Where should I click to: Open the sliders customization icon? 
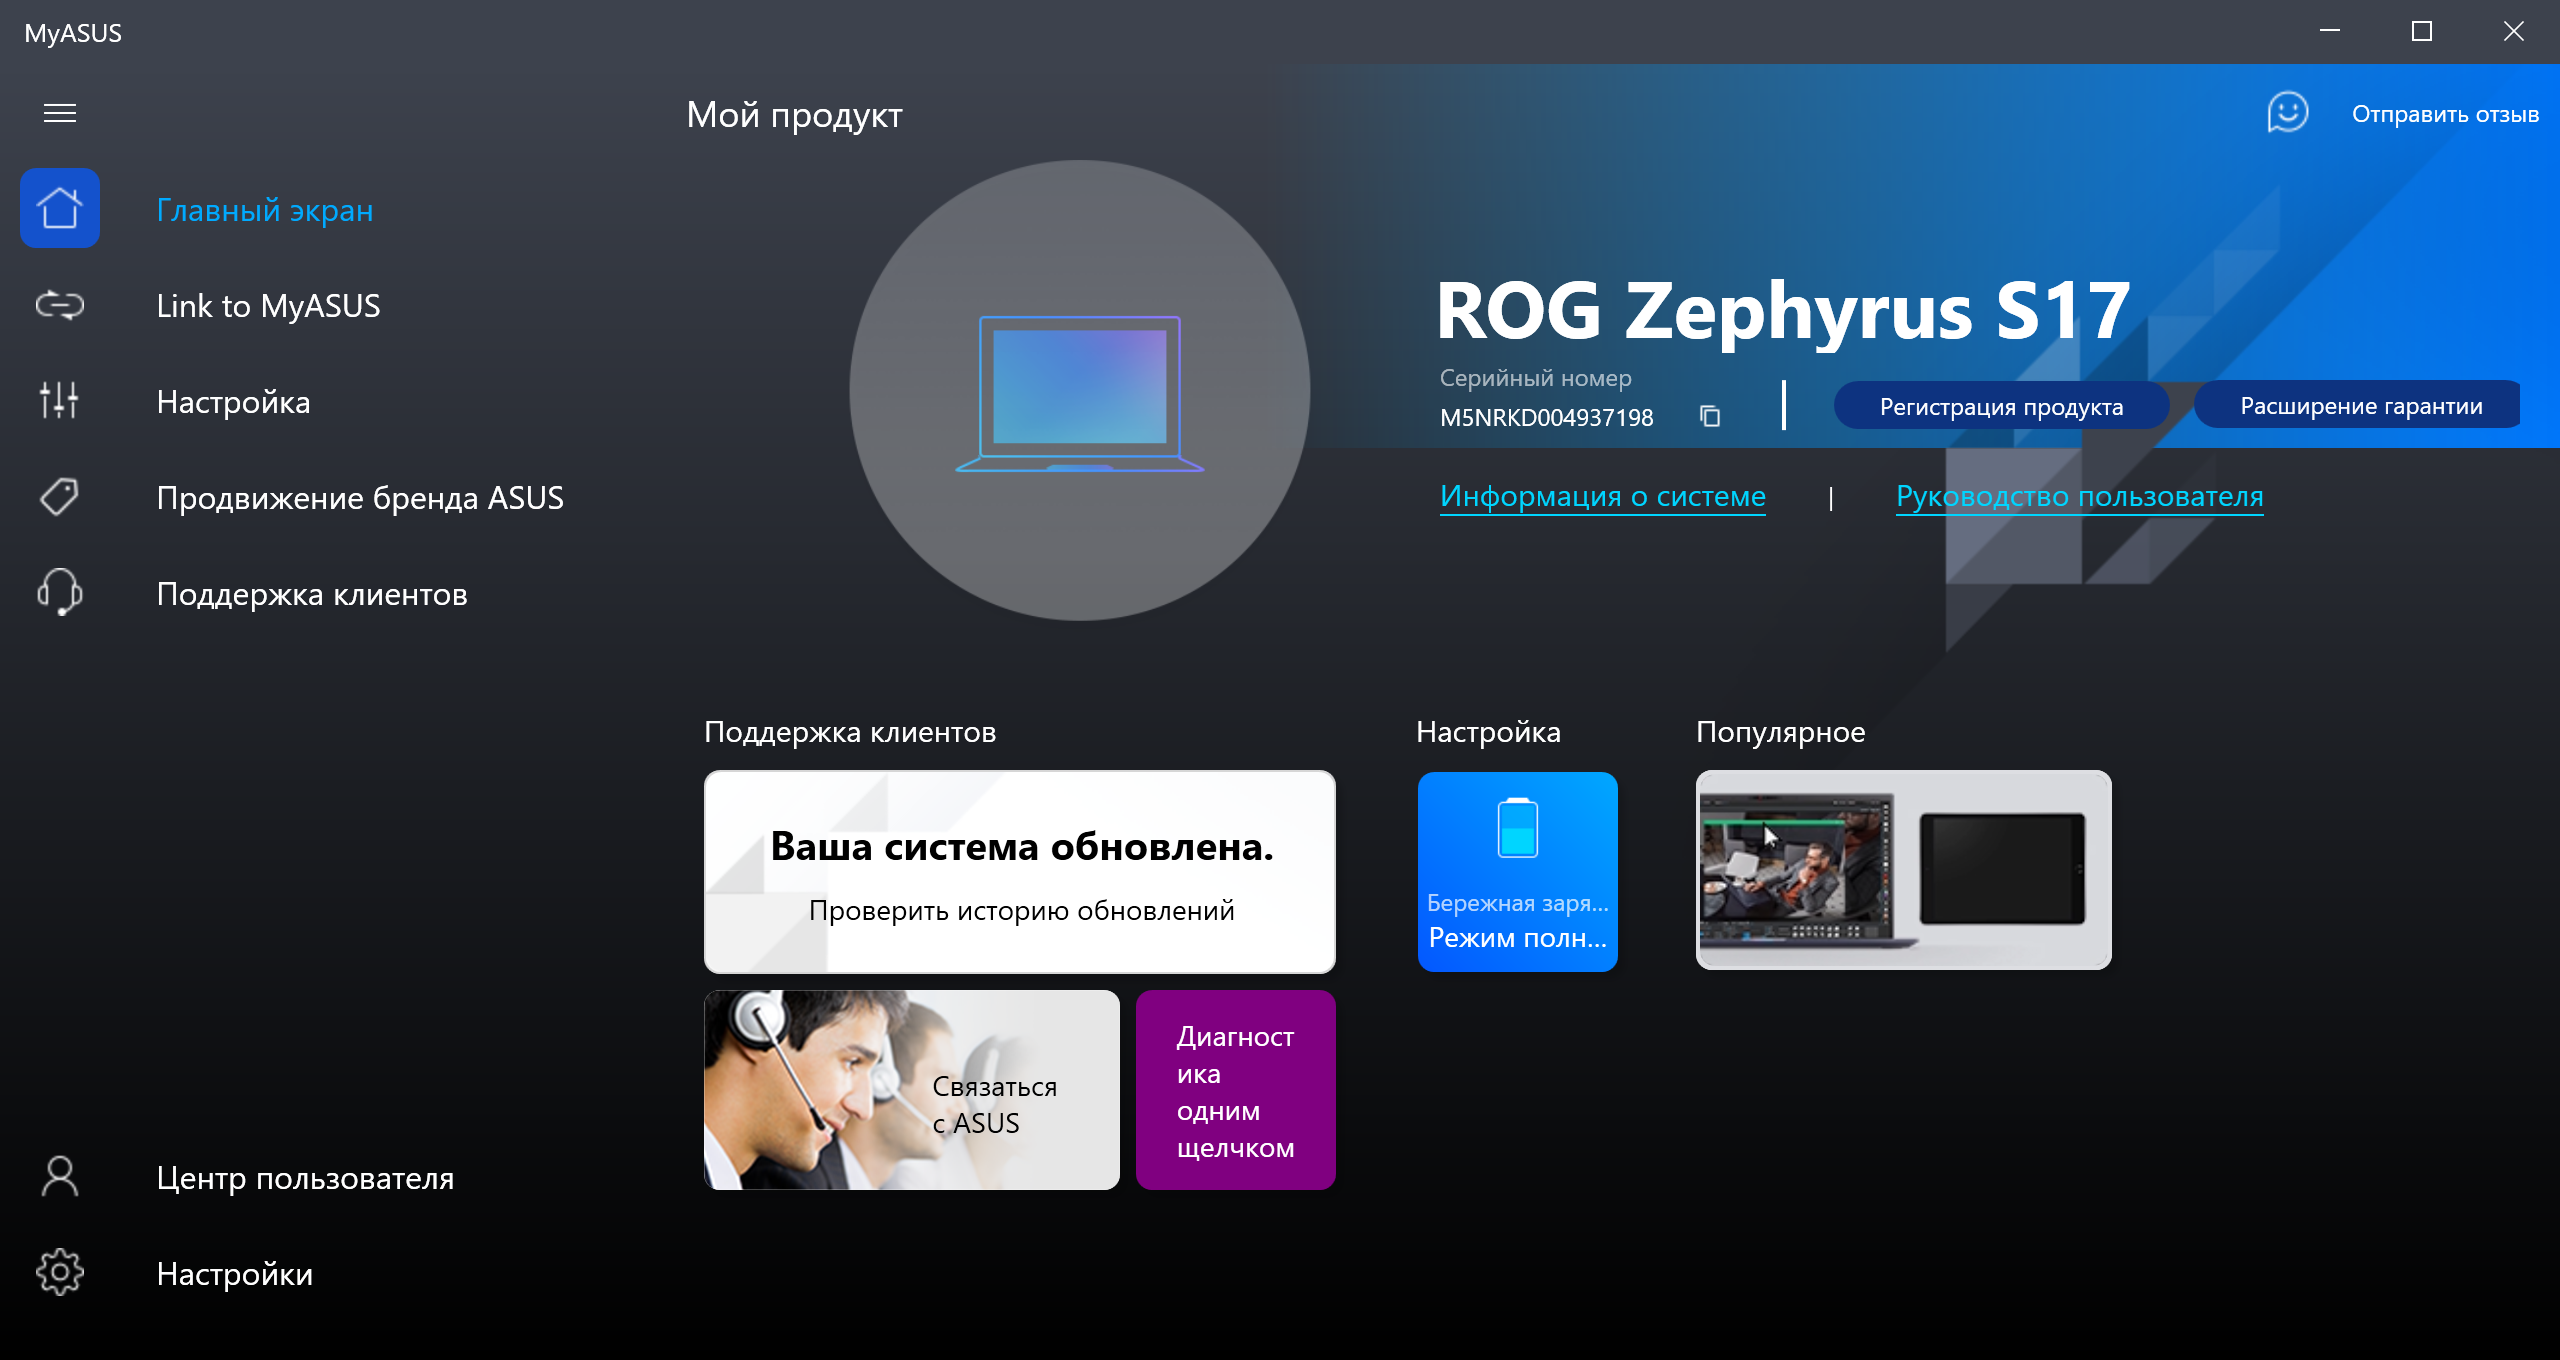60,401
